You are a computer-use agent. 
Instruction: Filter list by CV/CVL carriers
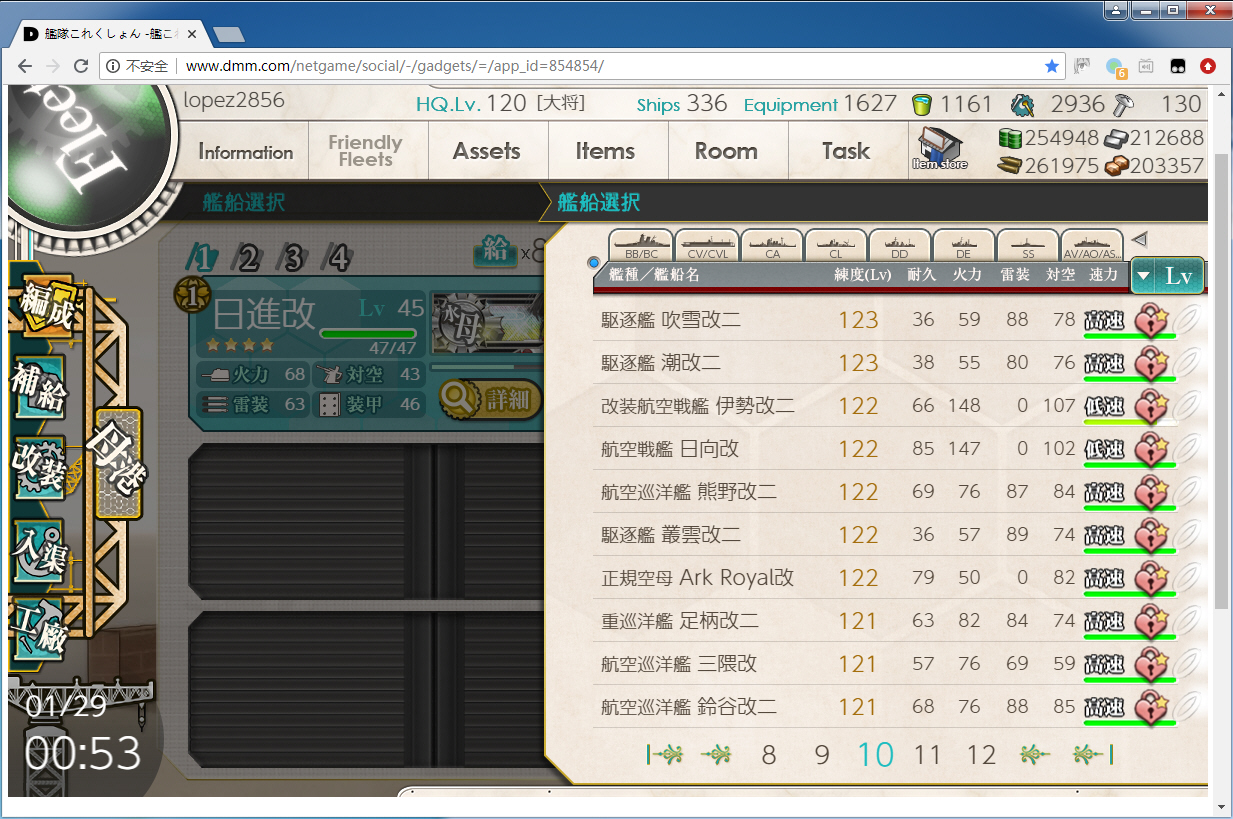pyautogui.click(x=707, y=245)
